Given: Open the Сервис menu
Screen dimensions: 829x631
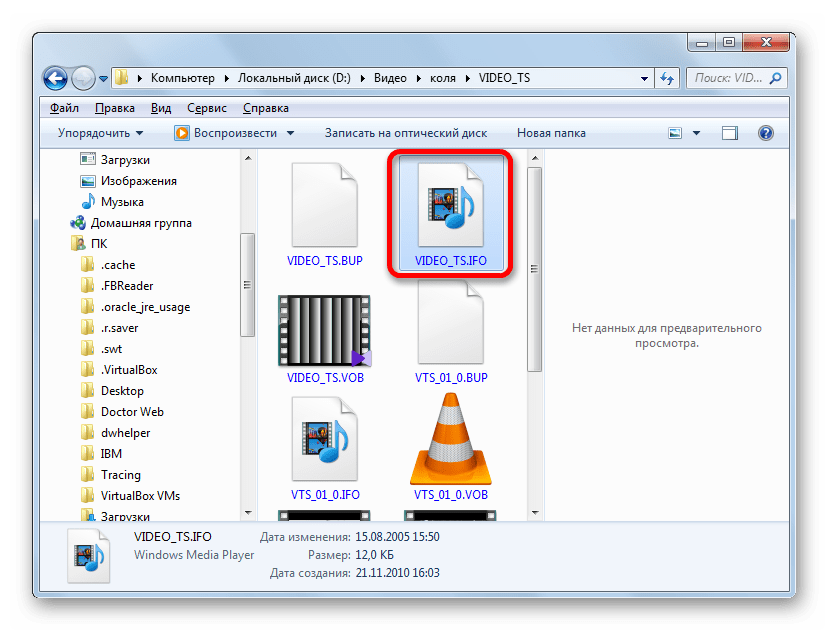Looking at the screenshot, I should [x=206, y=107].
